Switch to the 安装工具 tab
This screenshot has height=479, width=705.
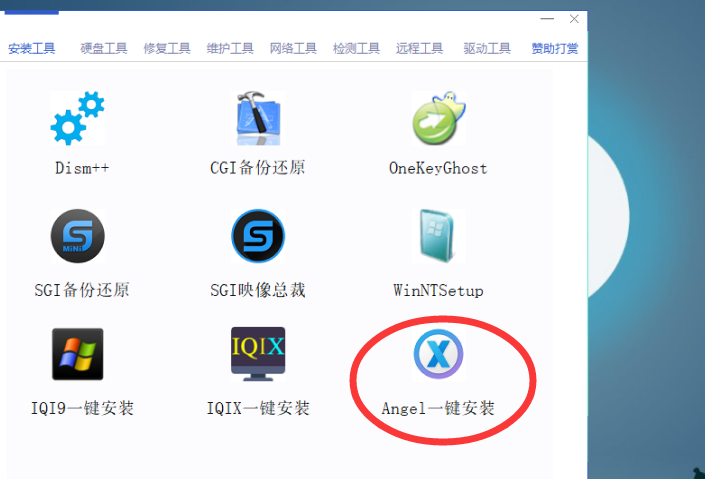[x=32, y=49]
